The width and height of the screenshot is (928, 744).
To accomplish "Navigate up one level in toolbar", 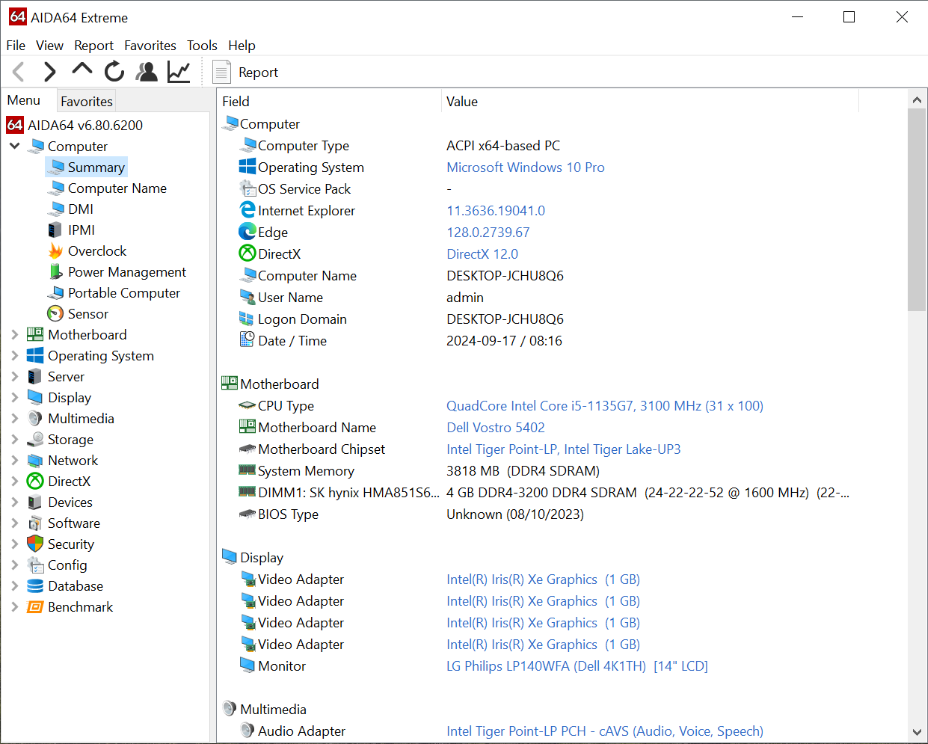I will coord(82,70).
